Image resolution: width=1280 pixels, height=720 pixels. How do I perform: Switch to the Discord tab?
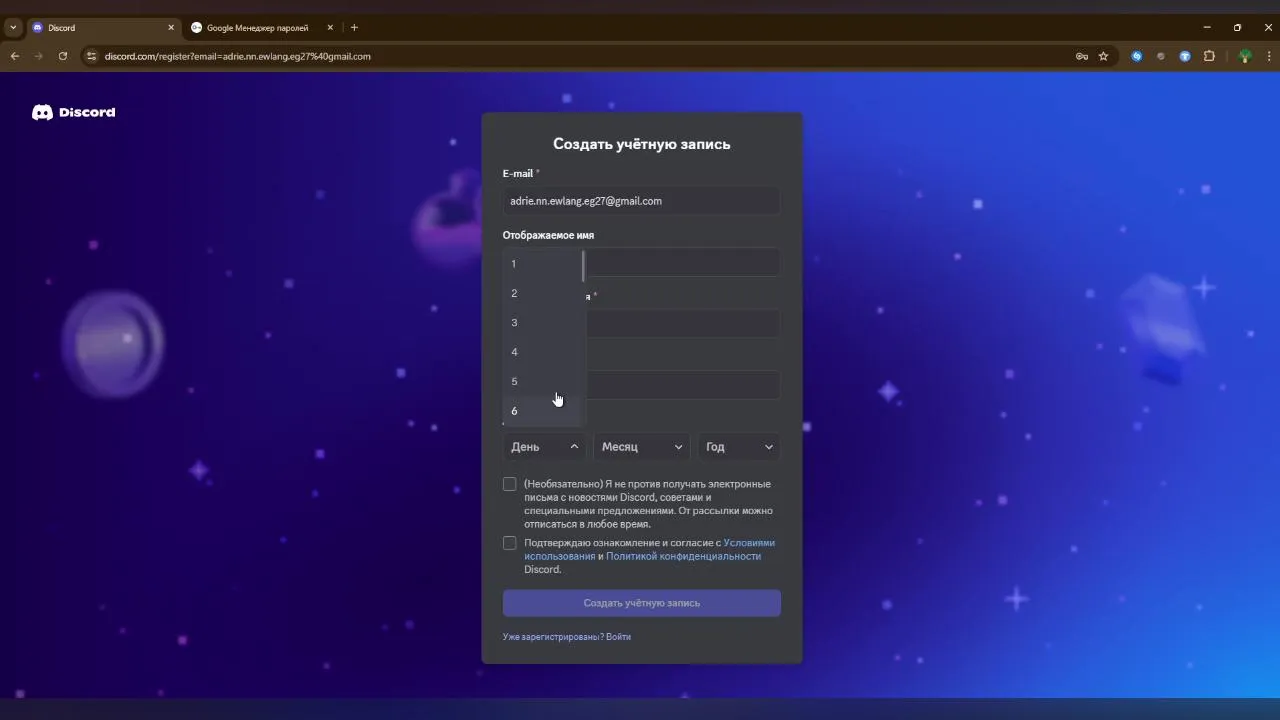pyautogui.click(x=103, y=27)
